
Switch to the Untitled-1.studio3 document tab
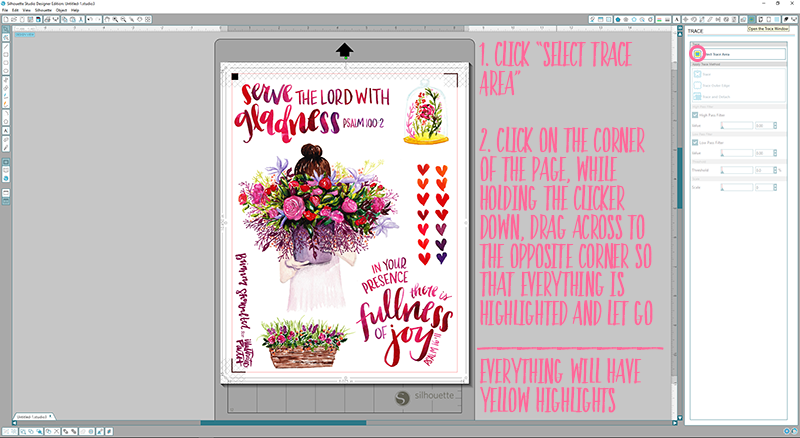tap(35, 417)
